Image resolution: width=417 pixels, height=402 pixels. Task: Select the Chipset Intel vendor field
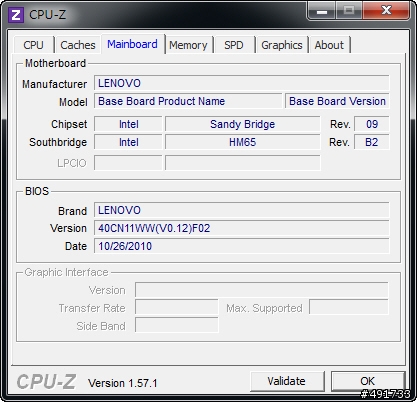(x=128, y=124)
